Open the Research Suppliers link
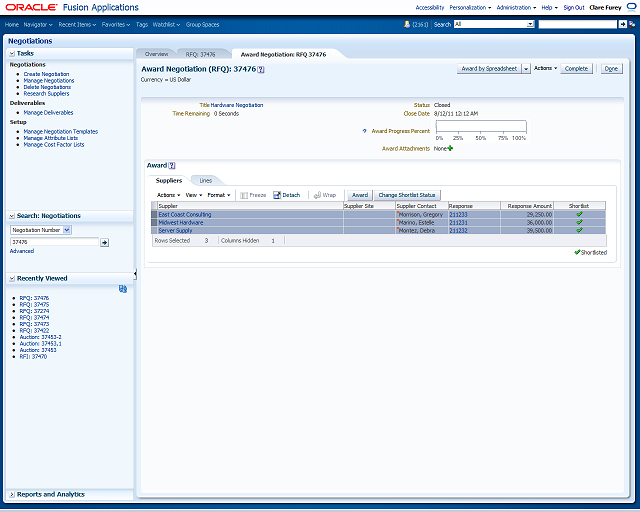This screenshot has height=512, width=640. (x=47, y=94)
